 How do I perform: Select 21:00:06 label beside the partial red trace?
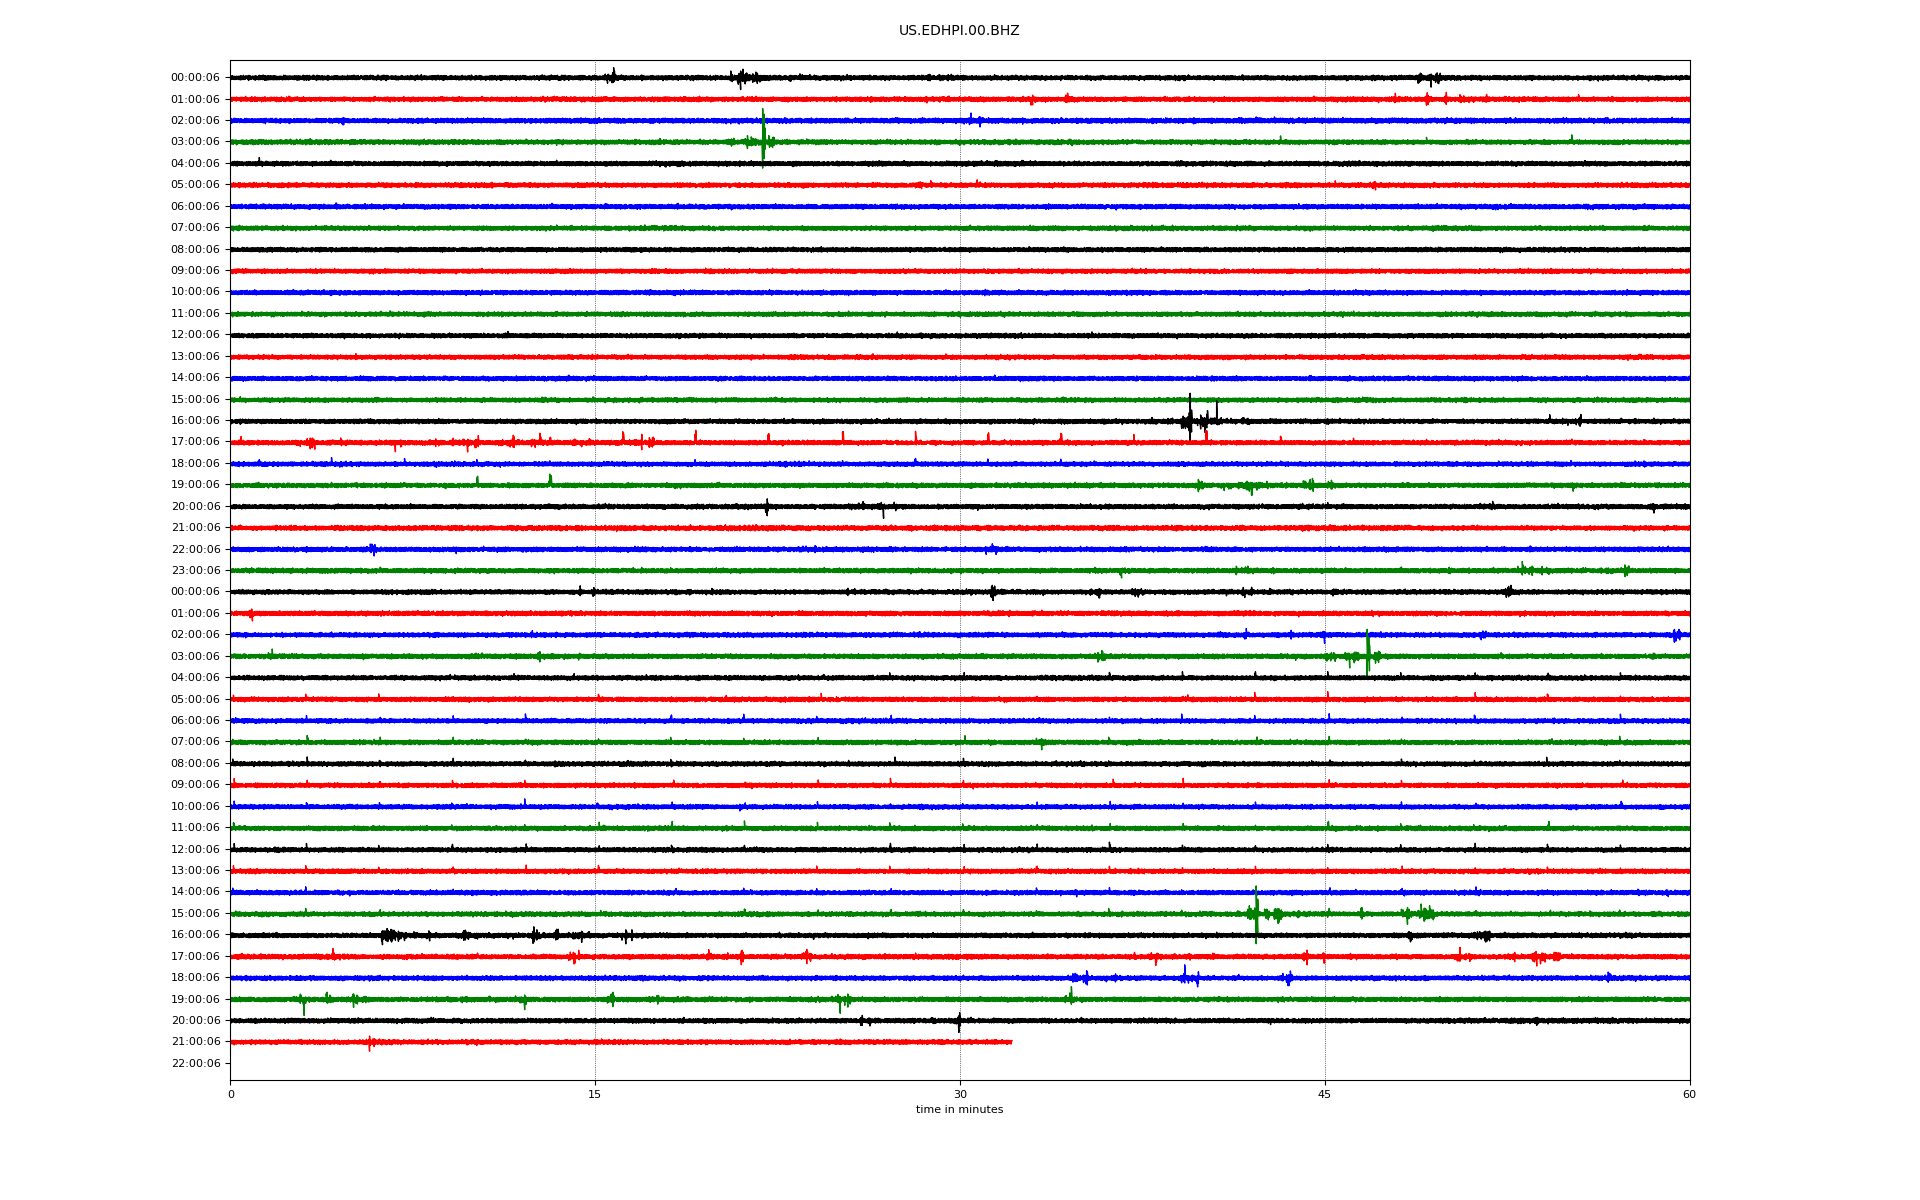coord(195,1042)
